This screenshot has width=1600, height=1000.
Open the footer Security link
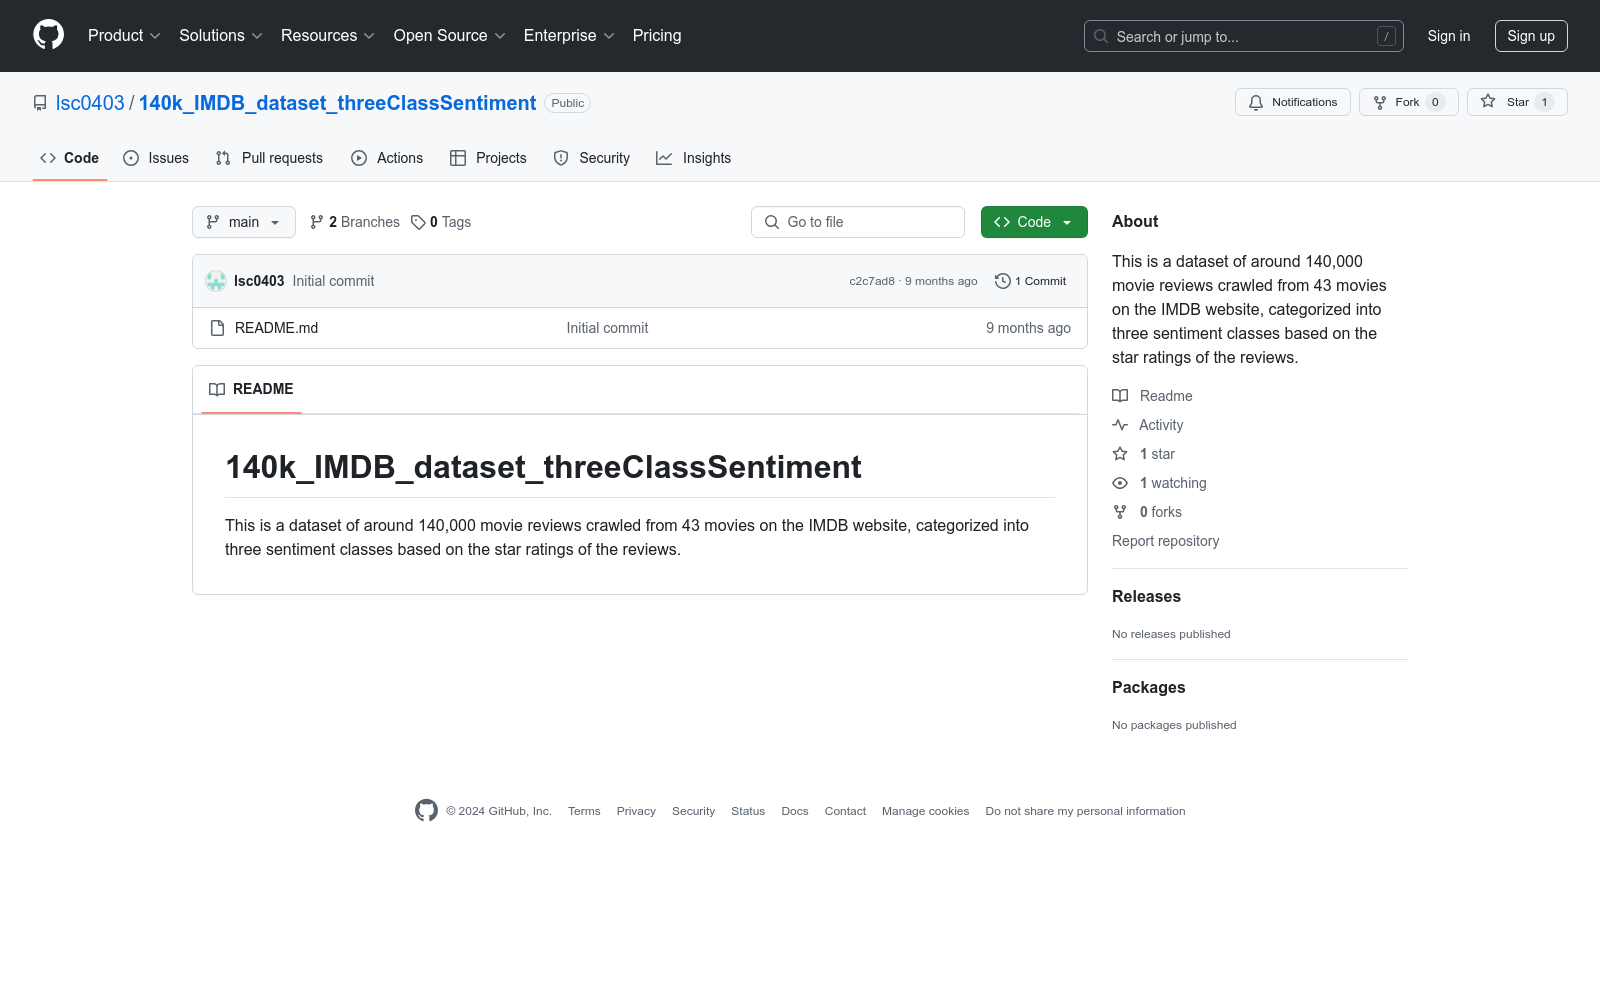coord(693,811)
